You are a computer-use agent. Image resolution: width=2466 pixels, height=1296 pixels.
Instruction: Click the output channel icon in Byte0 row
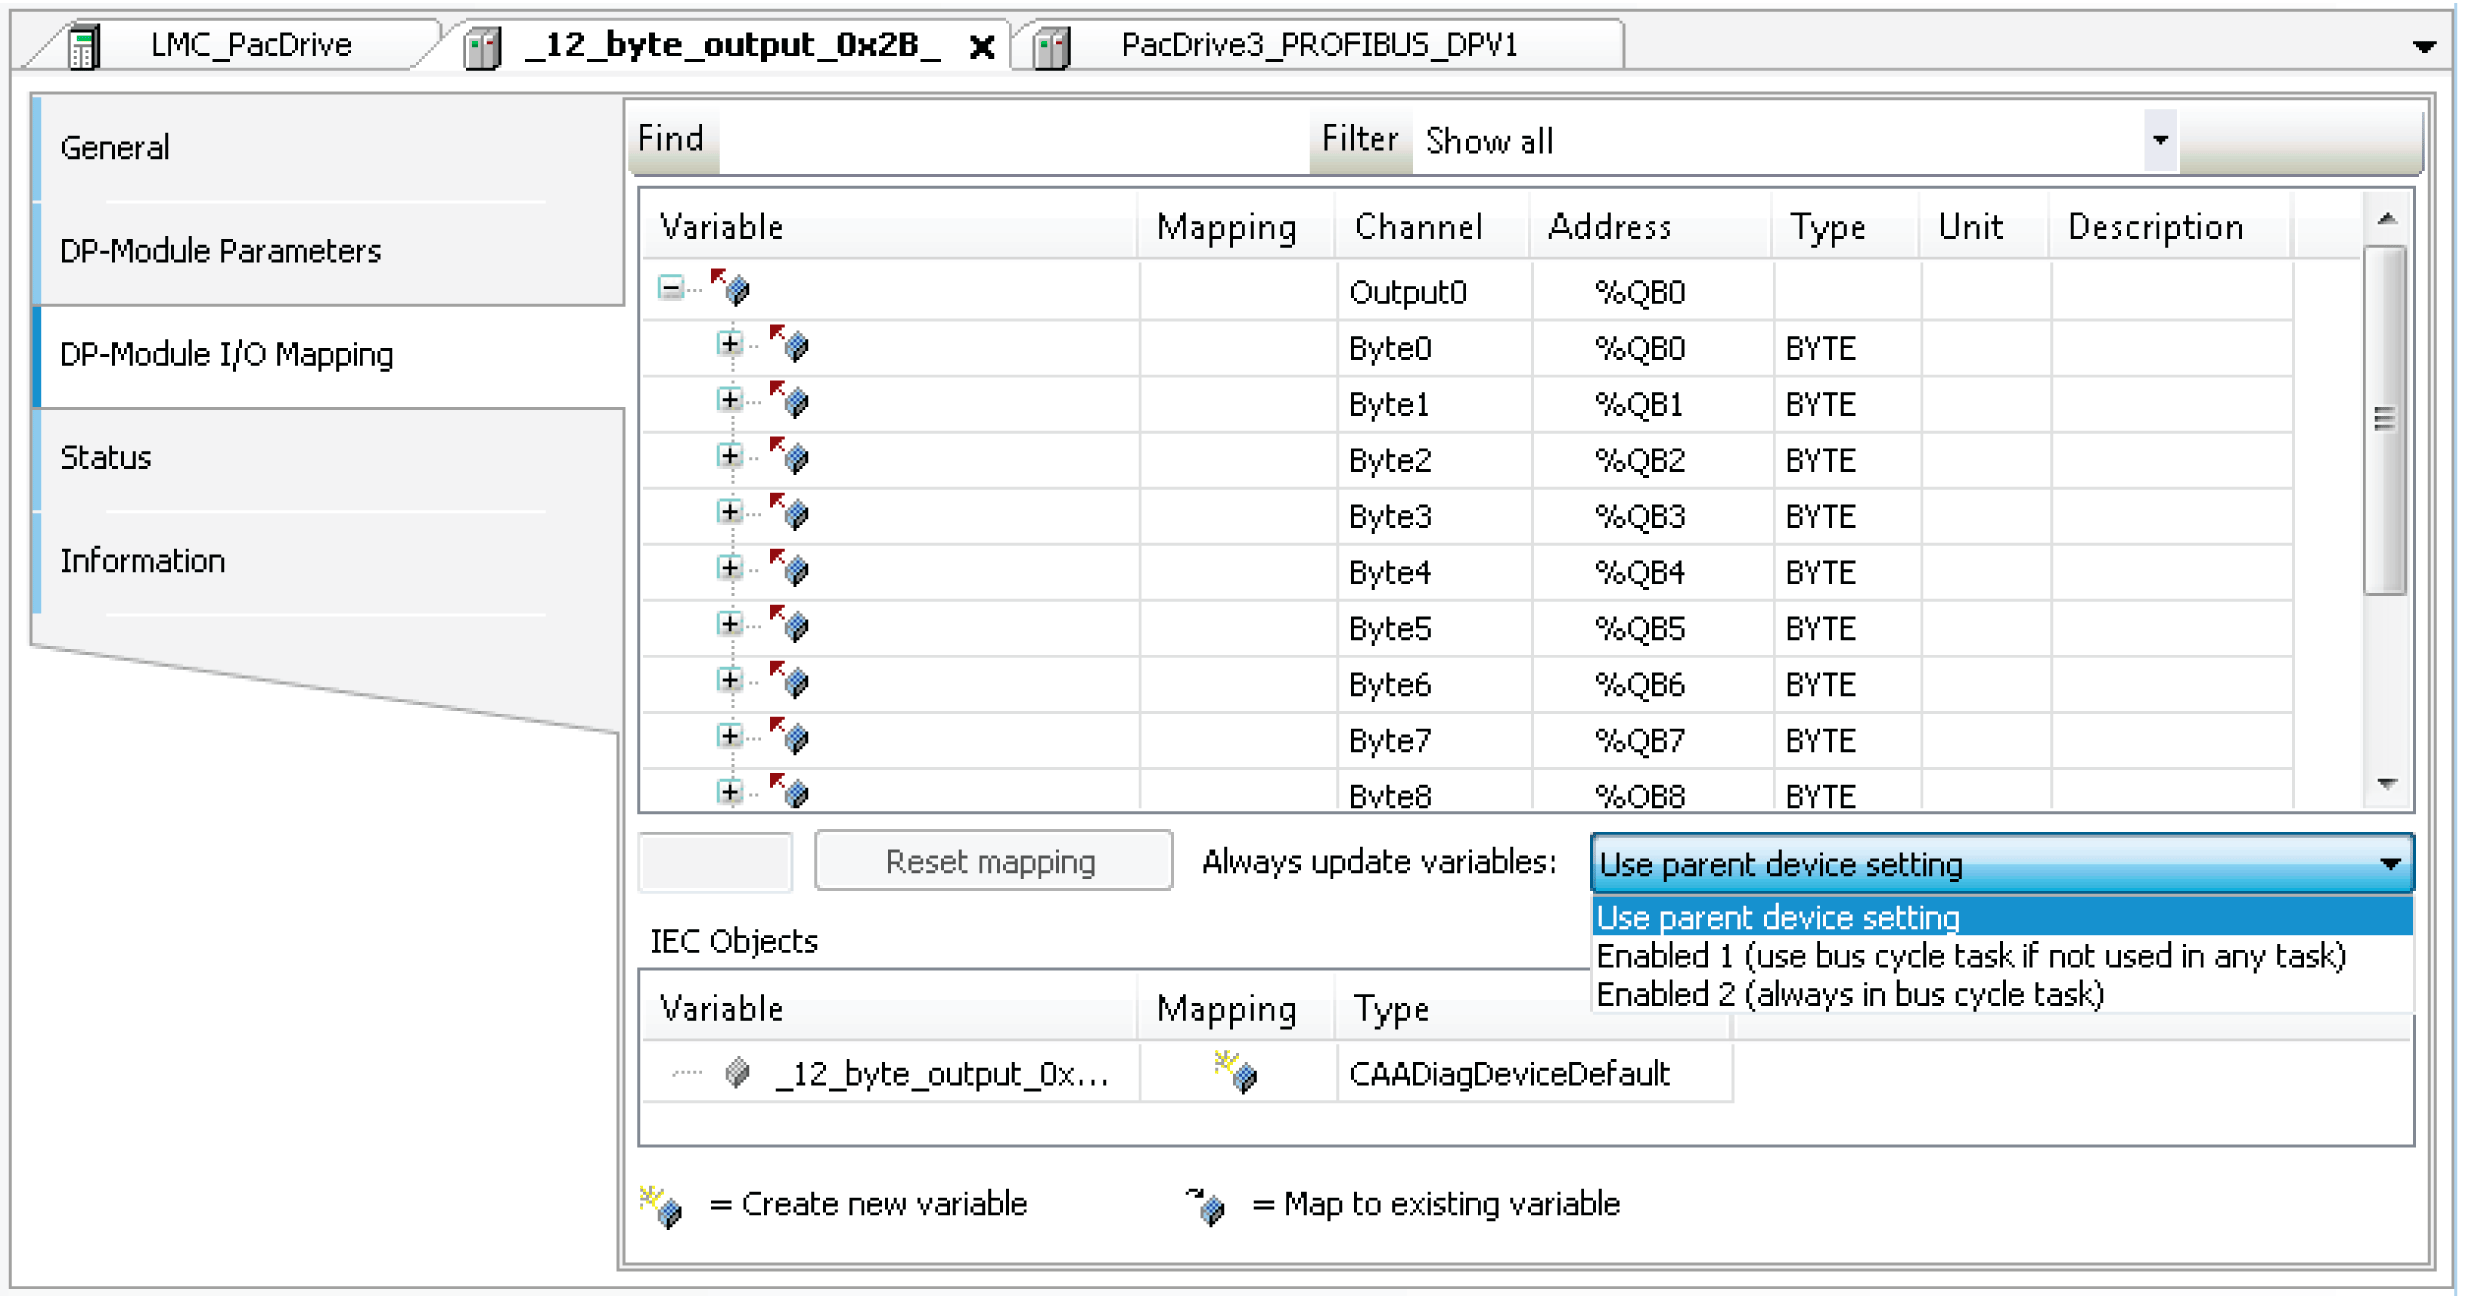point(791,345)
